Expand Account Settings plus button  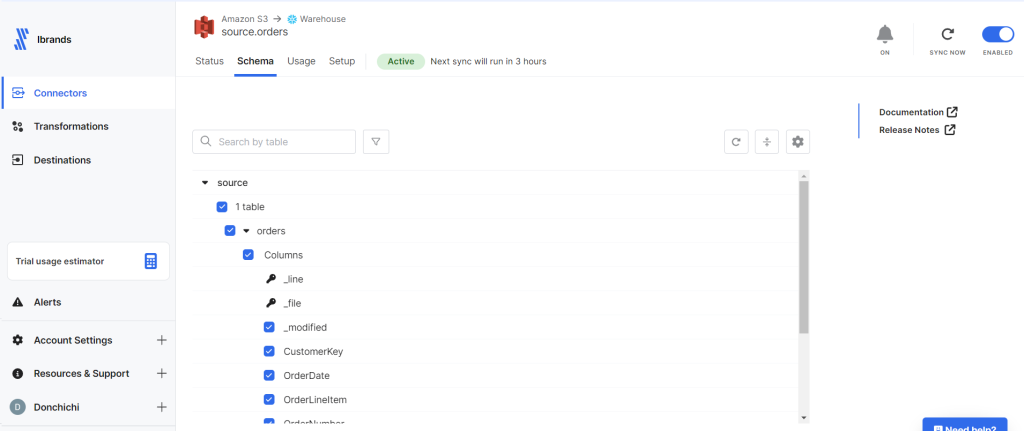point(162,340)
